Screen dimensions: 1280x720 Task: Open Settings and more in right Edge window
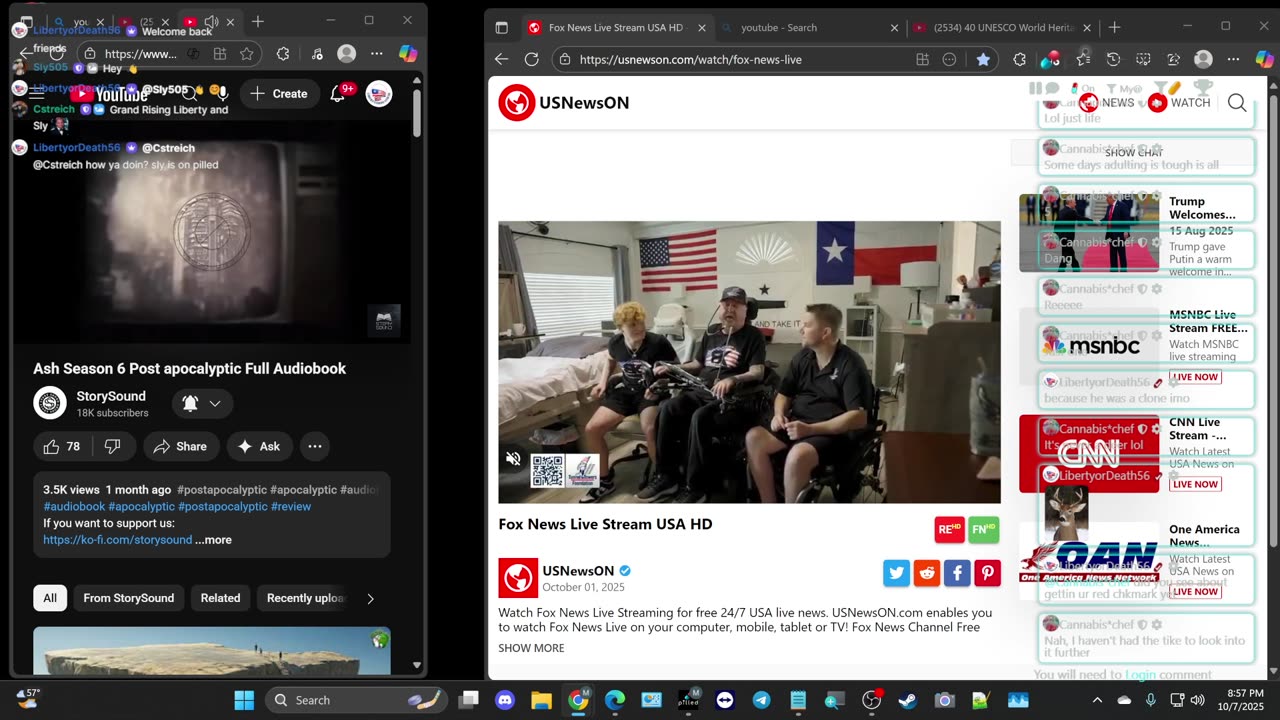click(x=1233, y=59)
